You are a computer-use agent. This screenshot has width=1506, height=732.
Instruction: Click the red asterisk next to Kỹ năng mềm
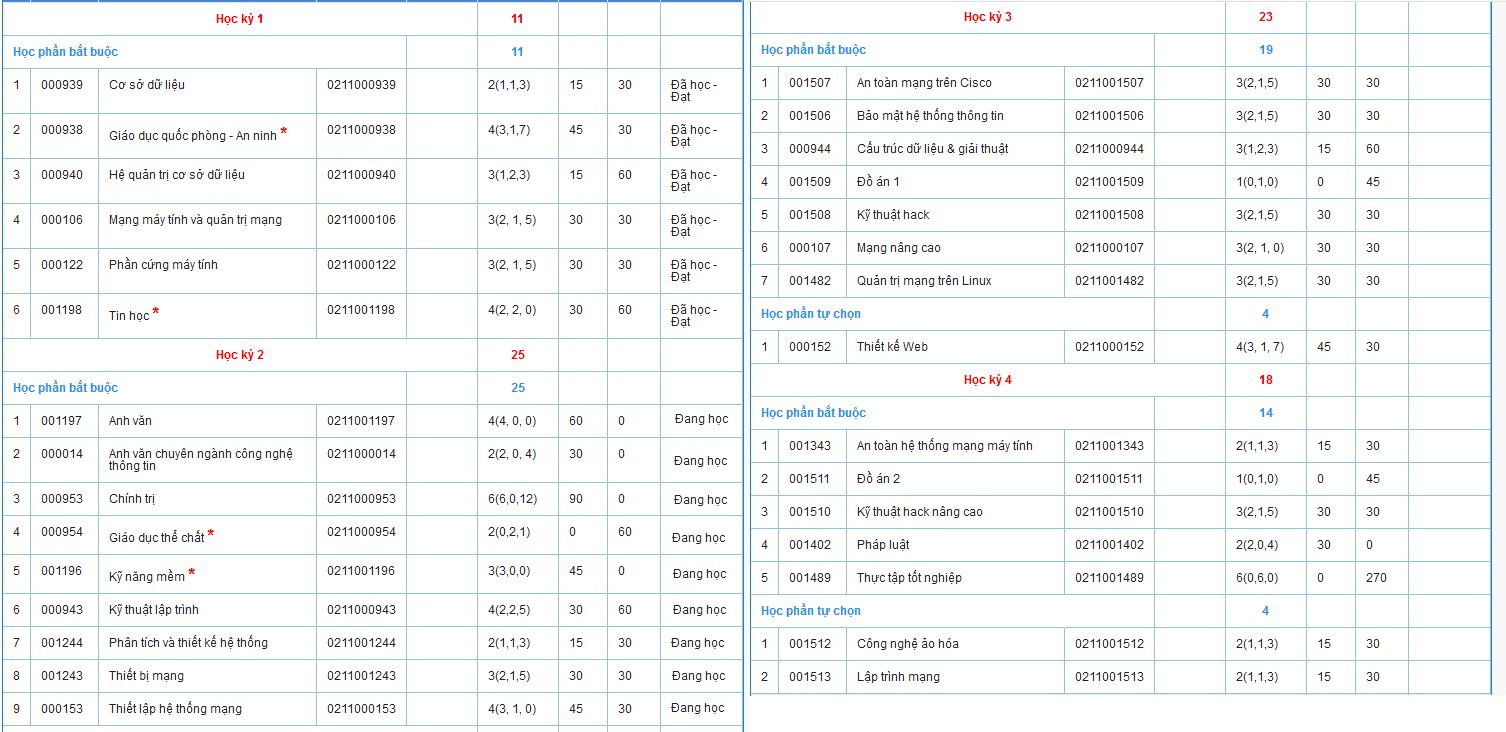tap(192, 573)
